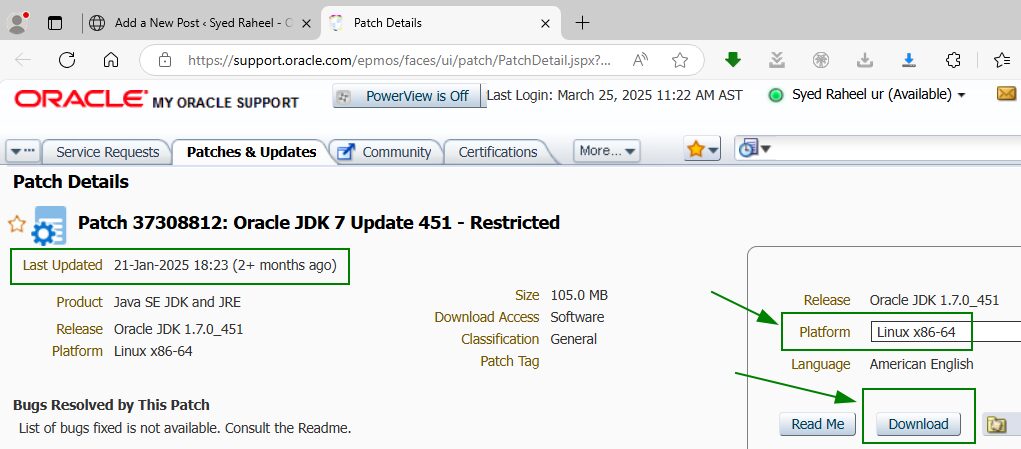The width and height of the screenshot is (1021, 449).
Task: Go back to the previous page
Action: [x=23, y=61]
